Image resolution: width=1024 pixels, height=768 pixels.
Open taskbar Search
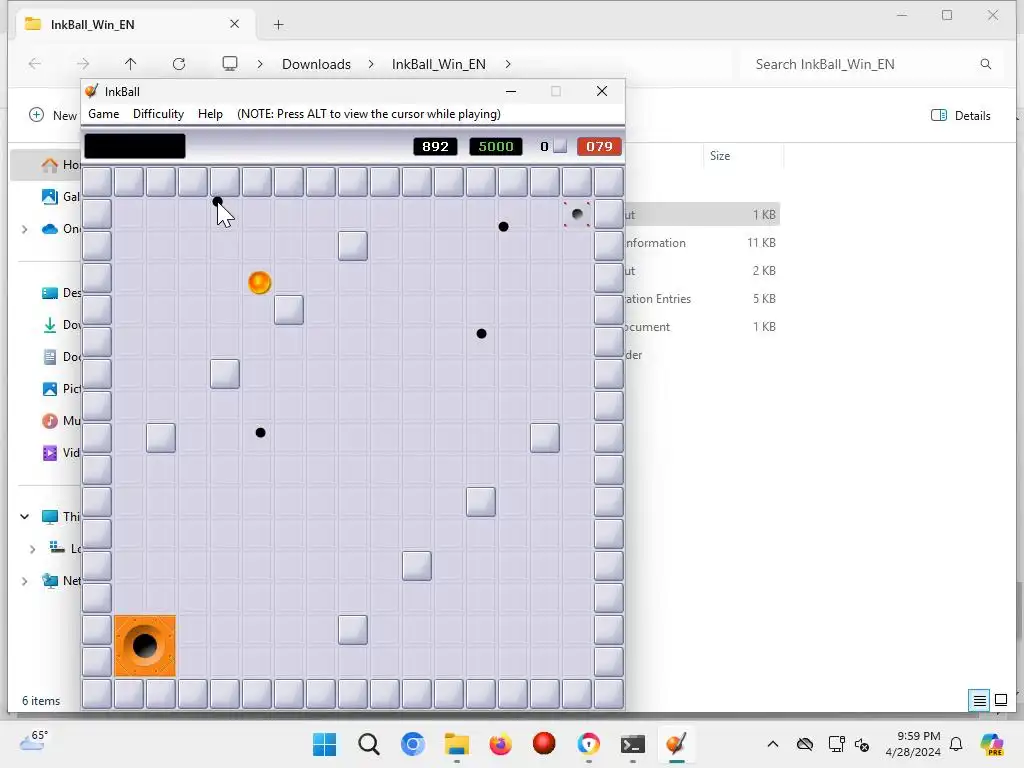click(x=368, y=744)
